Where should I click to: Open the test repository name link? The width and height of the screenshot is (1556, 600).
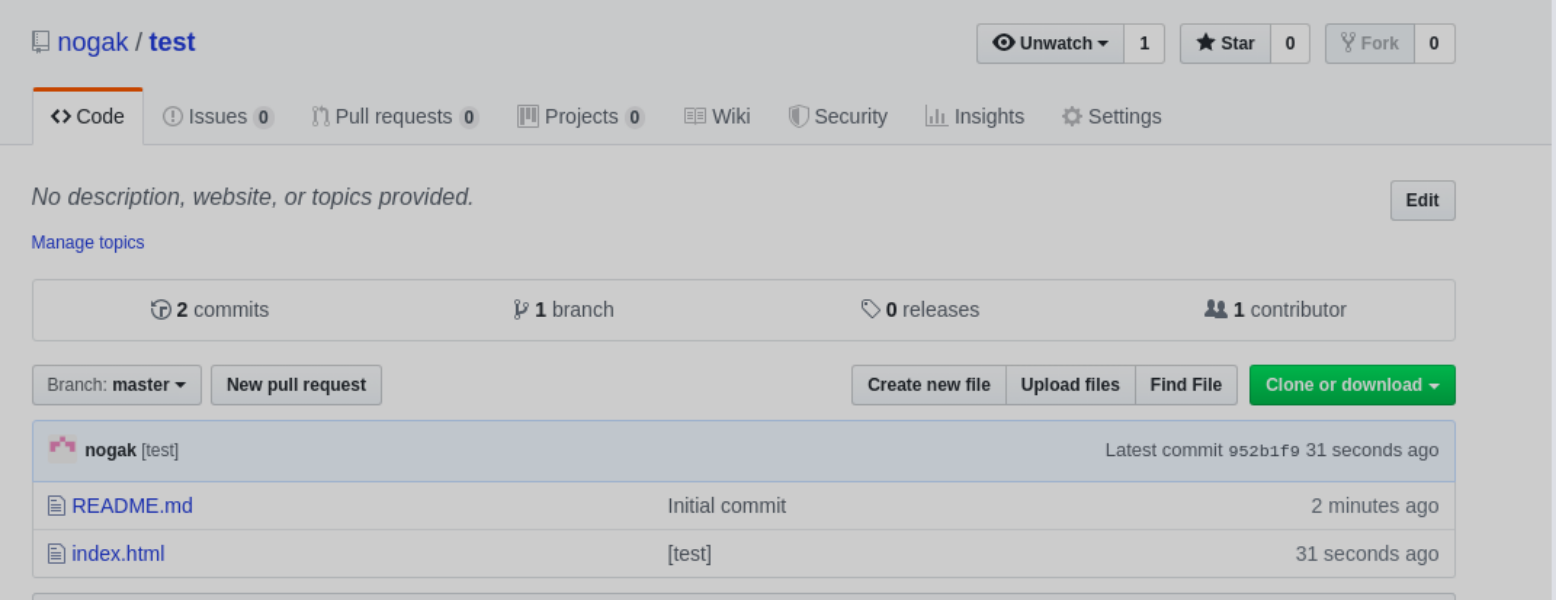coord(172,42)
